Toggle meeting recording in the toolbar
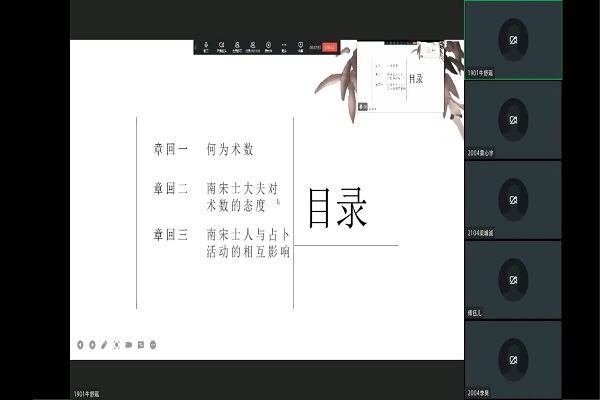600x400 pixels. pyautogui.click(x=268, y=46)
